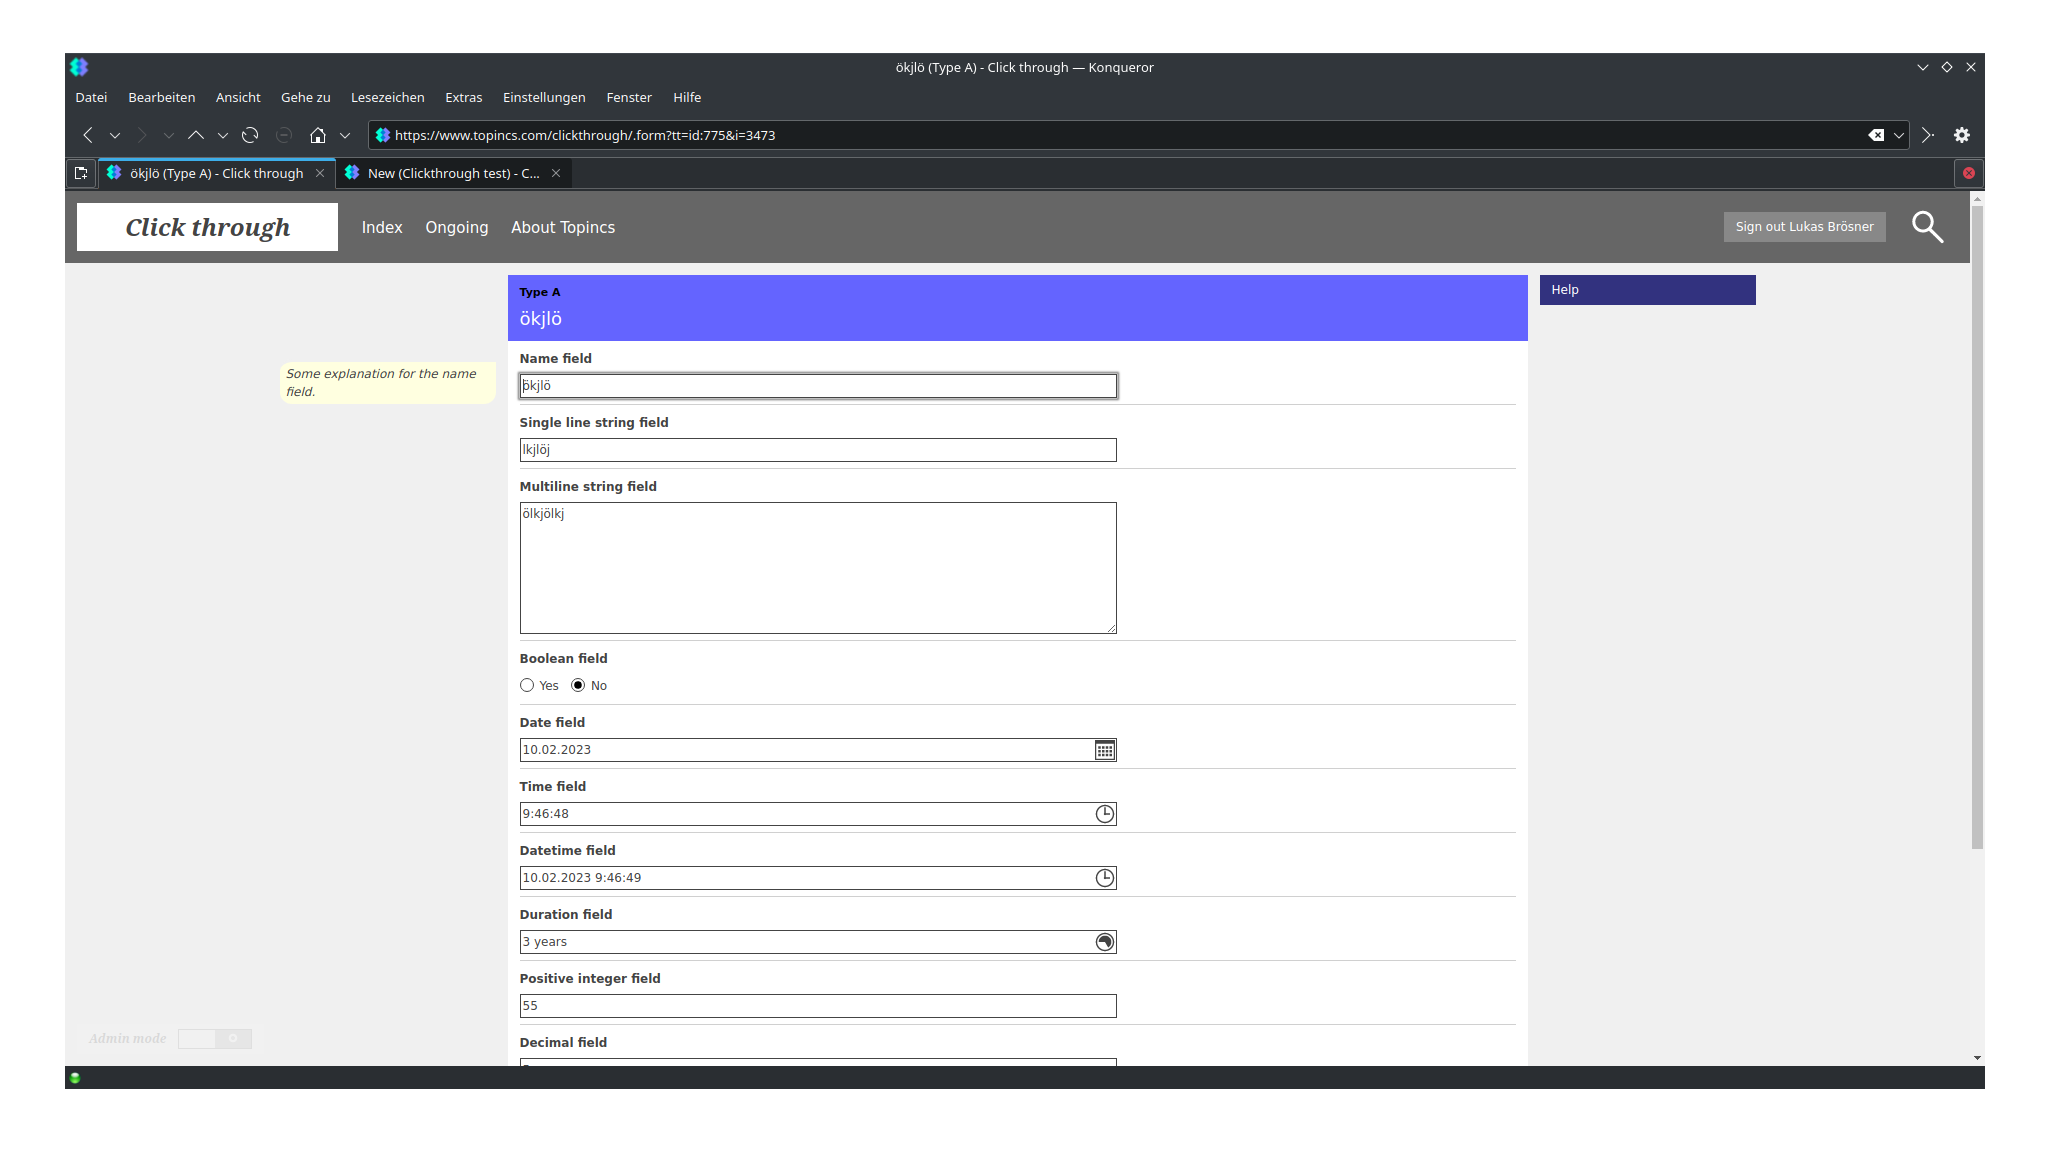Screen dimensions: 2050x1166
Task: Expand back history dropdown arrow
Action: pos(115,135)
